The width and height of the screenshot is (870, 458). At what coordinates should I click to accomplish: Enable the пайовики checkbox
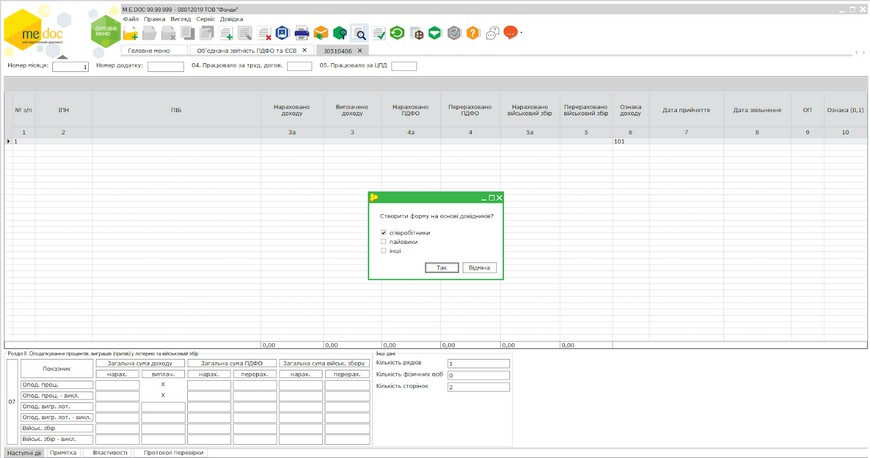point(384,242)
